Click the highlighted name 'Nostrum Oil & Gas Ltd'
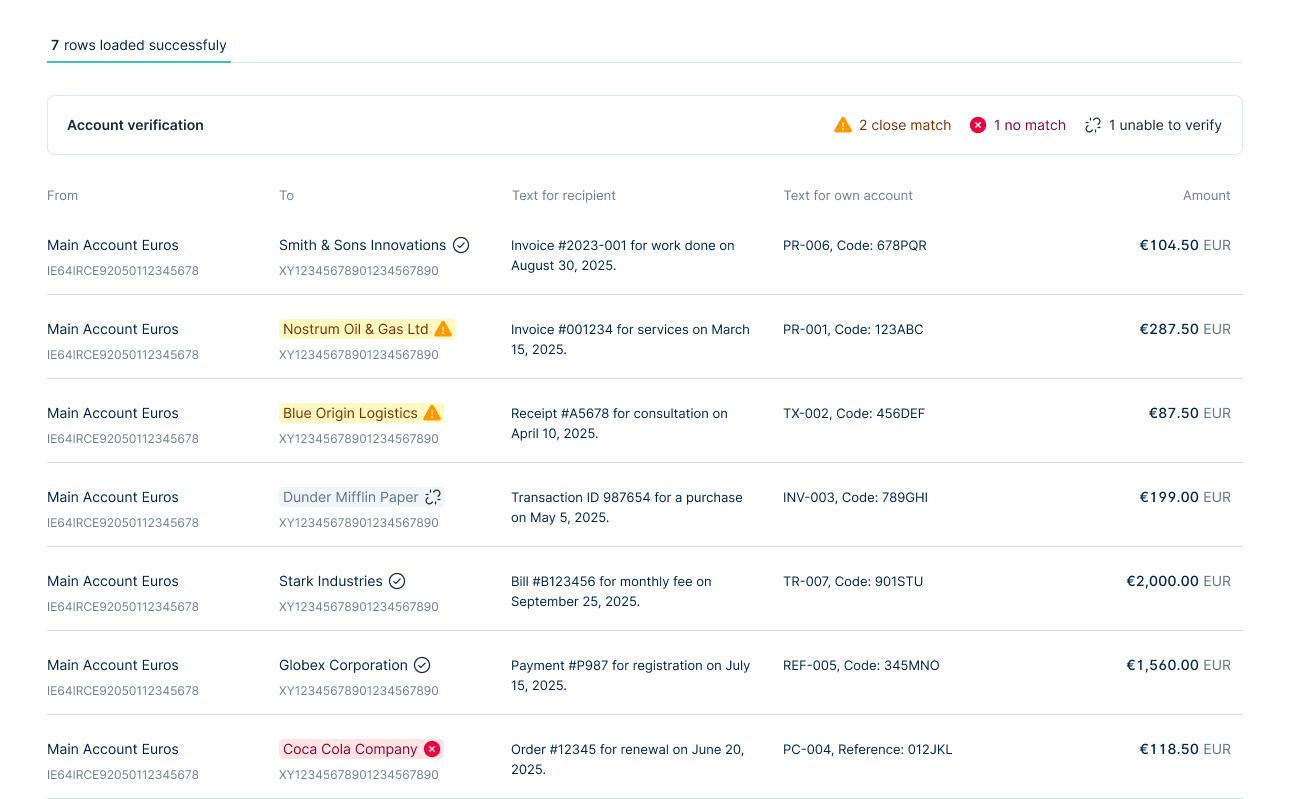The height and width of the screenshot is (799, 1290). pyautogui.click(x=355, y=329)
